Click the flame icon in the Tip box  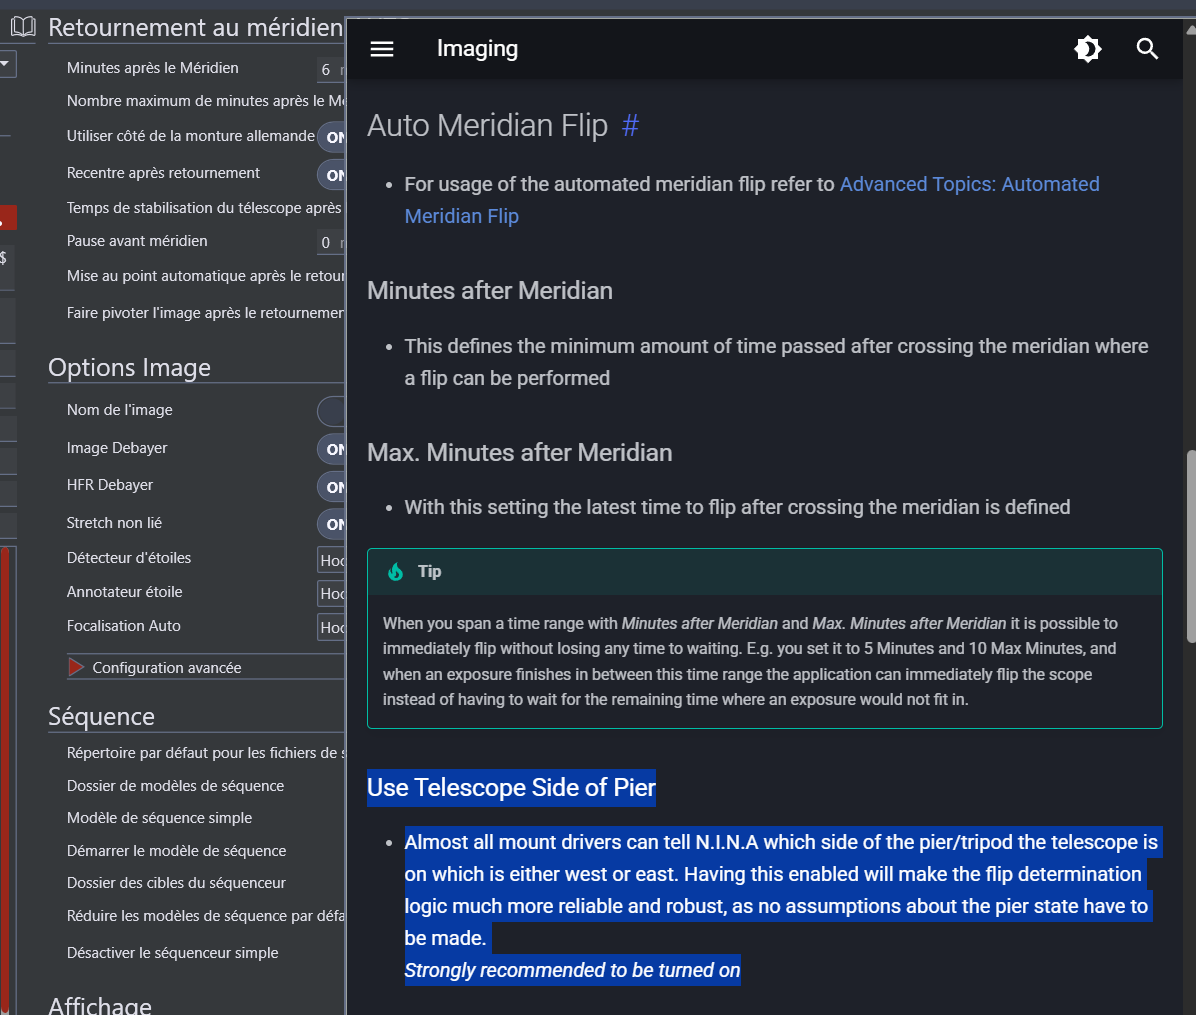[x=396, y=572]
